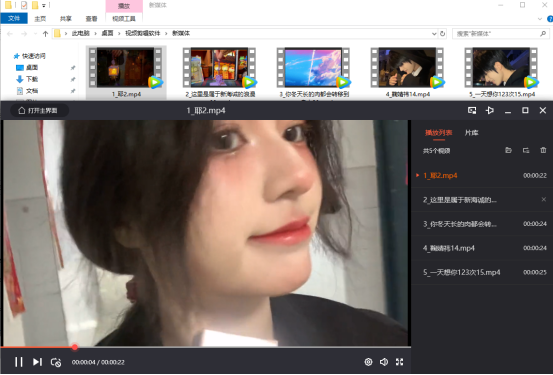Image resolution: width=553 pixels, height=375 pixels.
Task: Open the quick access toolbar customize dropdown
Action: 44,6
